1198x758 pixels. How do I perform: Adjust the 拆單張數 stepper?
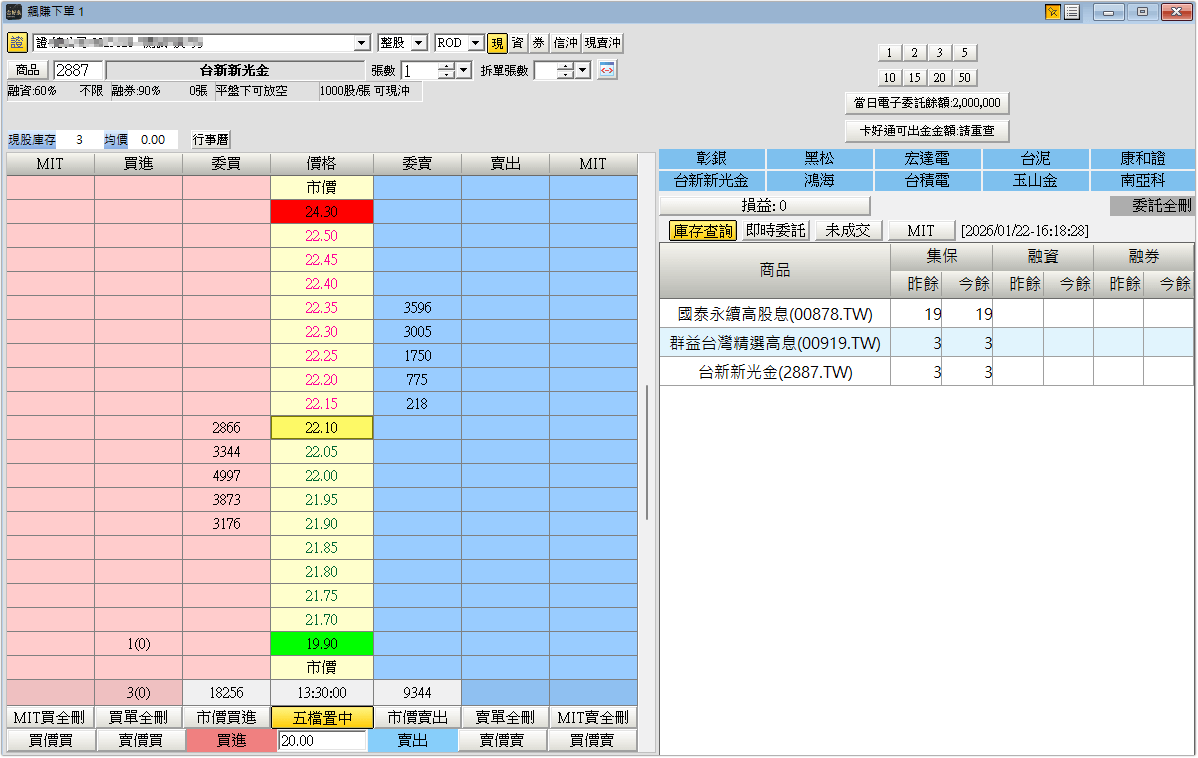point(565,71)
